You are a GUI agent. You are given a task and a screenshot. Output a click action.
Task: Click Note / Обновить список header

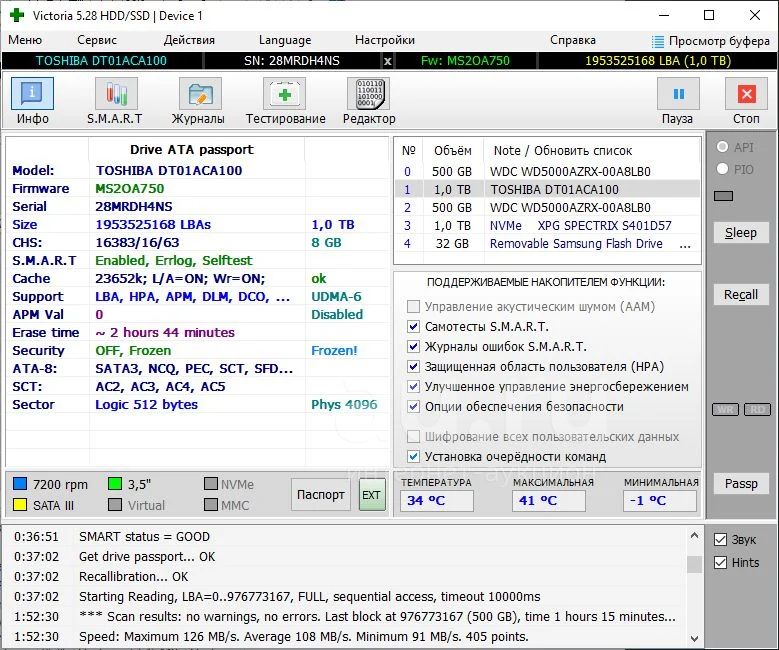(562, 151)
